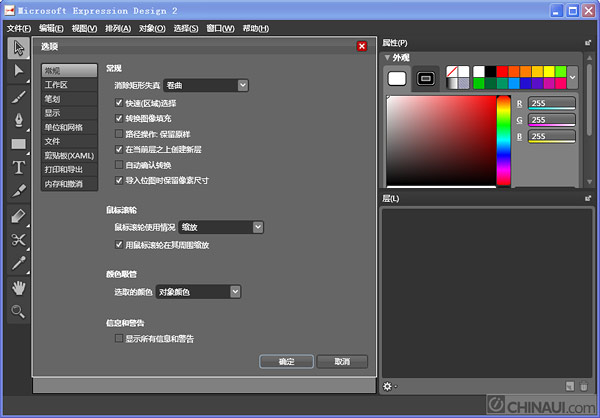Open the 对象(O) menu
This screenshot has height=418, width=600.
[x=152, y=28]
